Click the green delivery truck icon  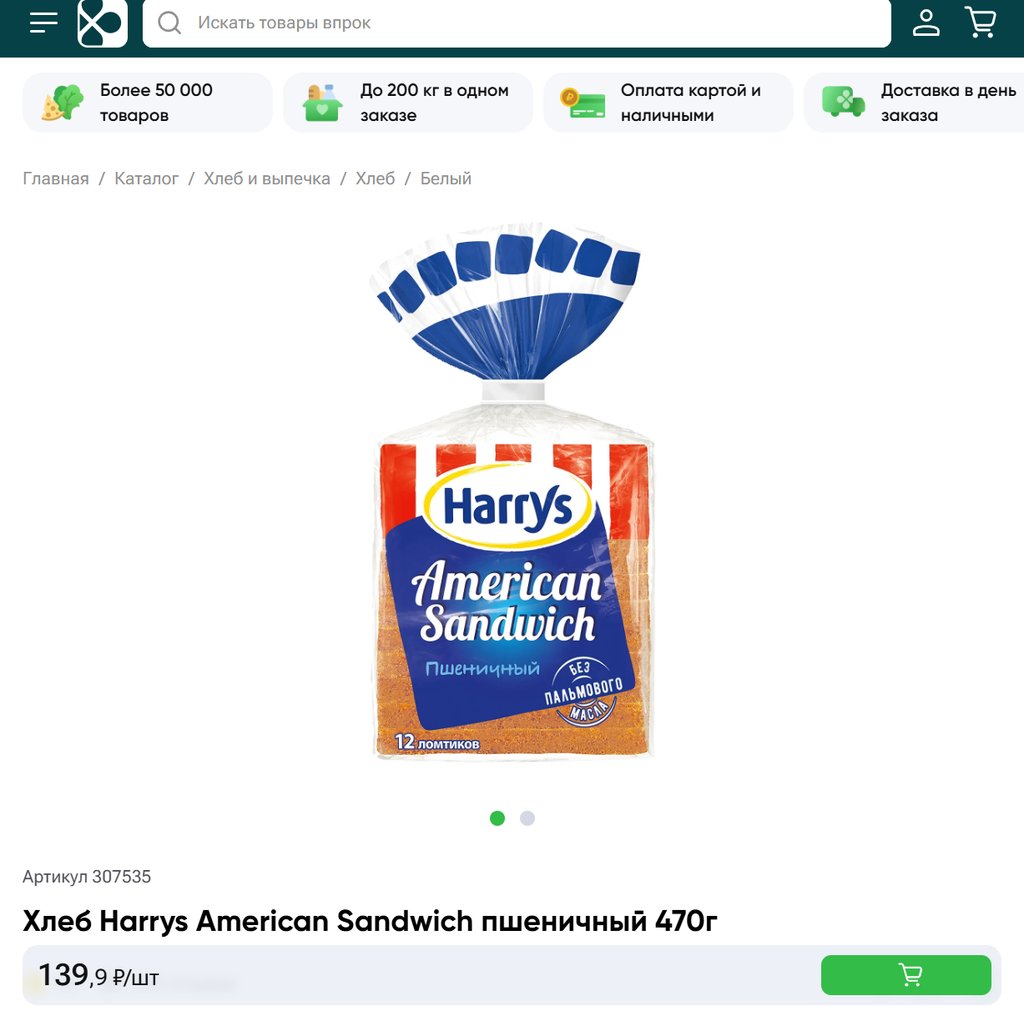(843, 103)
